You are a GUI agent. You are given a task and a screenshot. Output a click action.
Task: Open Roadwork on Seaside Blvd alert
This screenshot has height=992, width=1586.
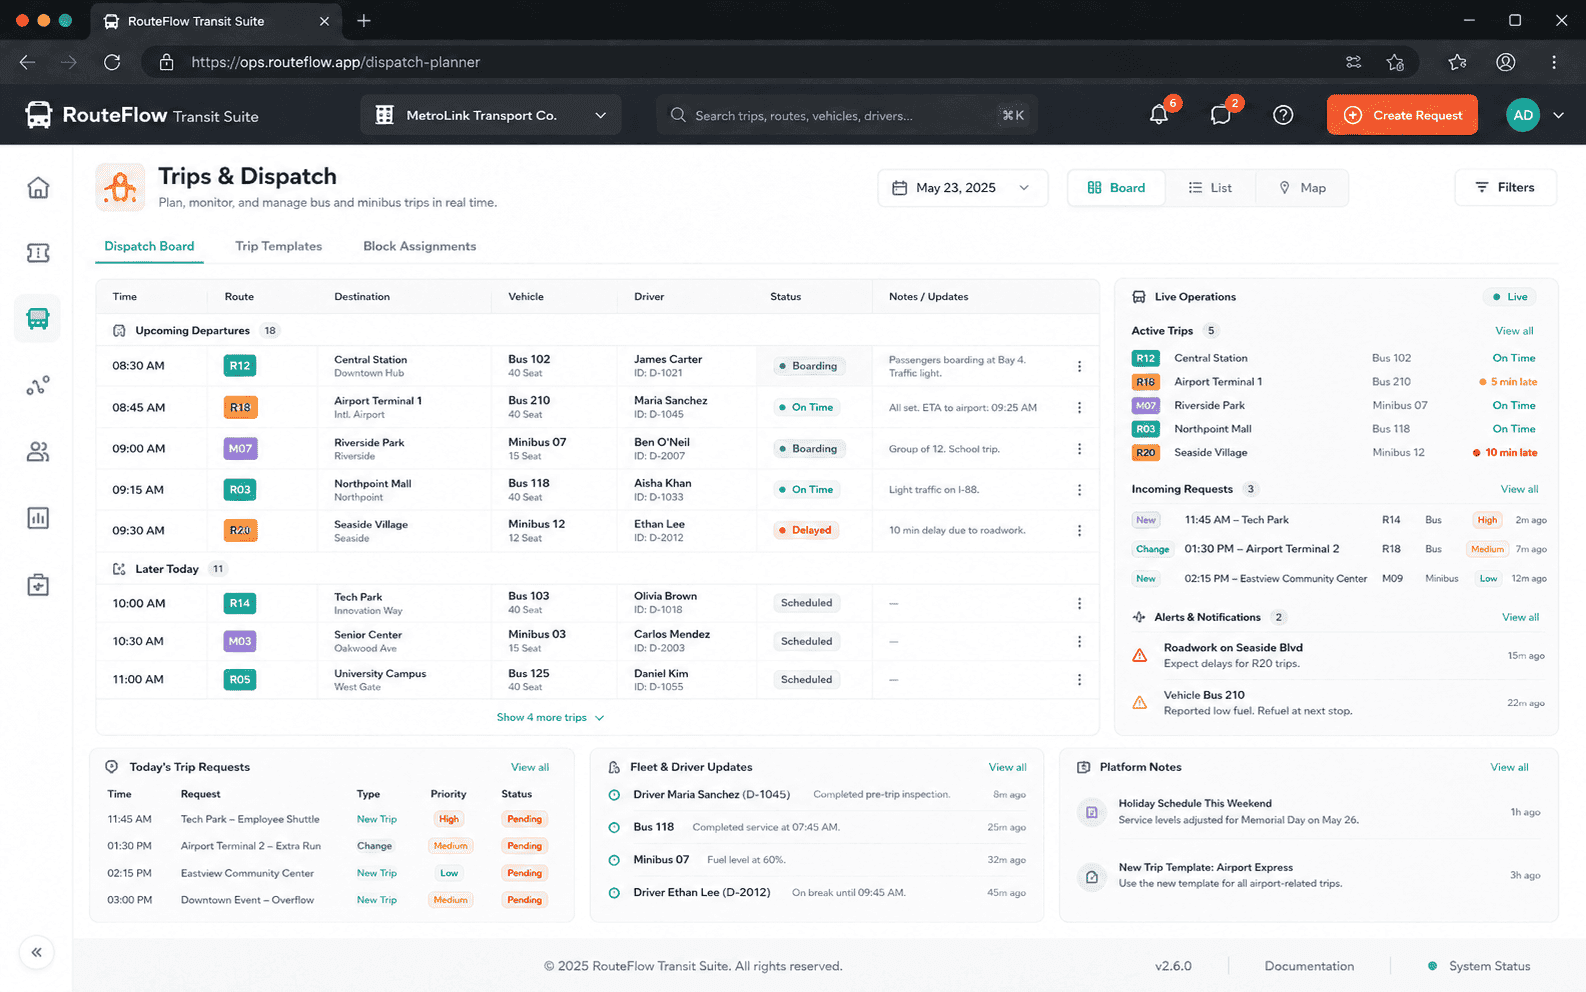1338,655
